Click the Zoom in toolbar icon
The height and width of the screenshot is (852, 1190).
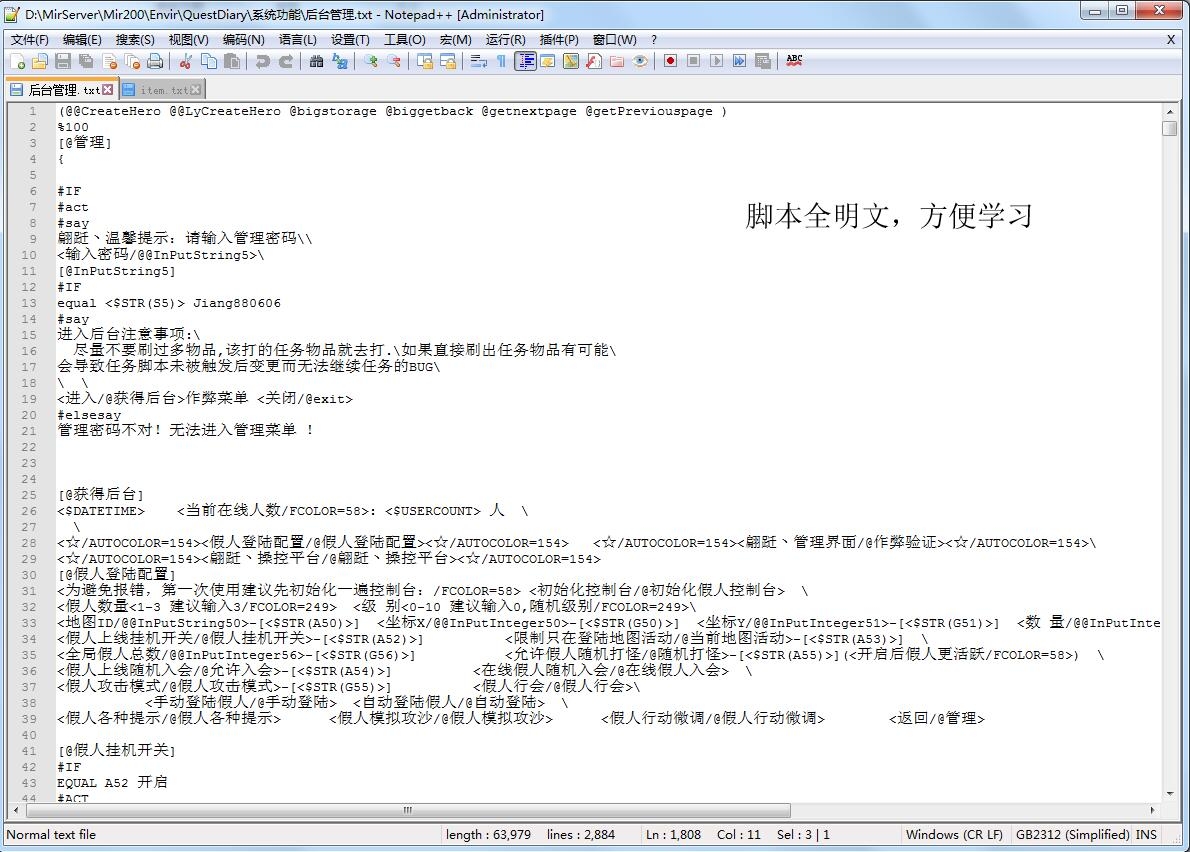click(x=371, y=61)
